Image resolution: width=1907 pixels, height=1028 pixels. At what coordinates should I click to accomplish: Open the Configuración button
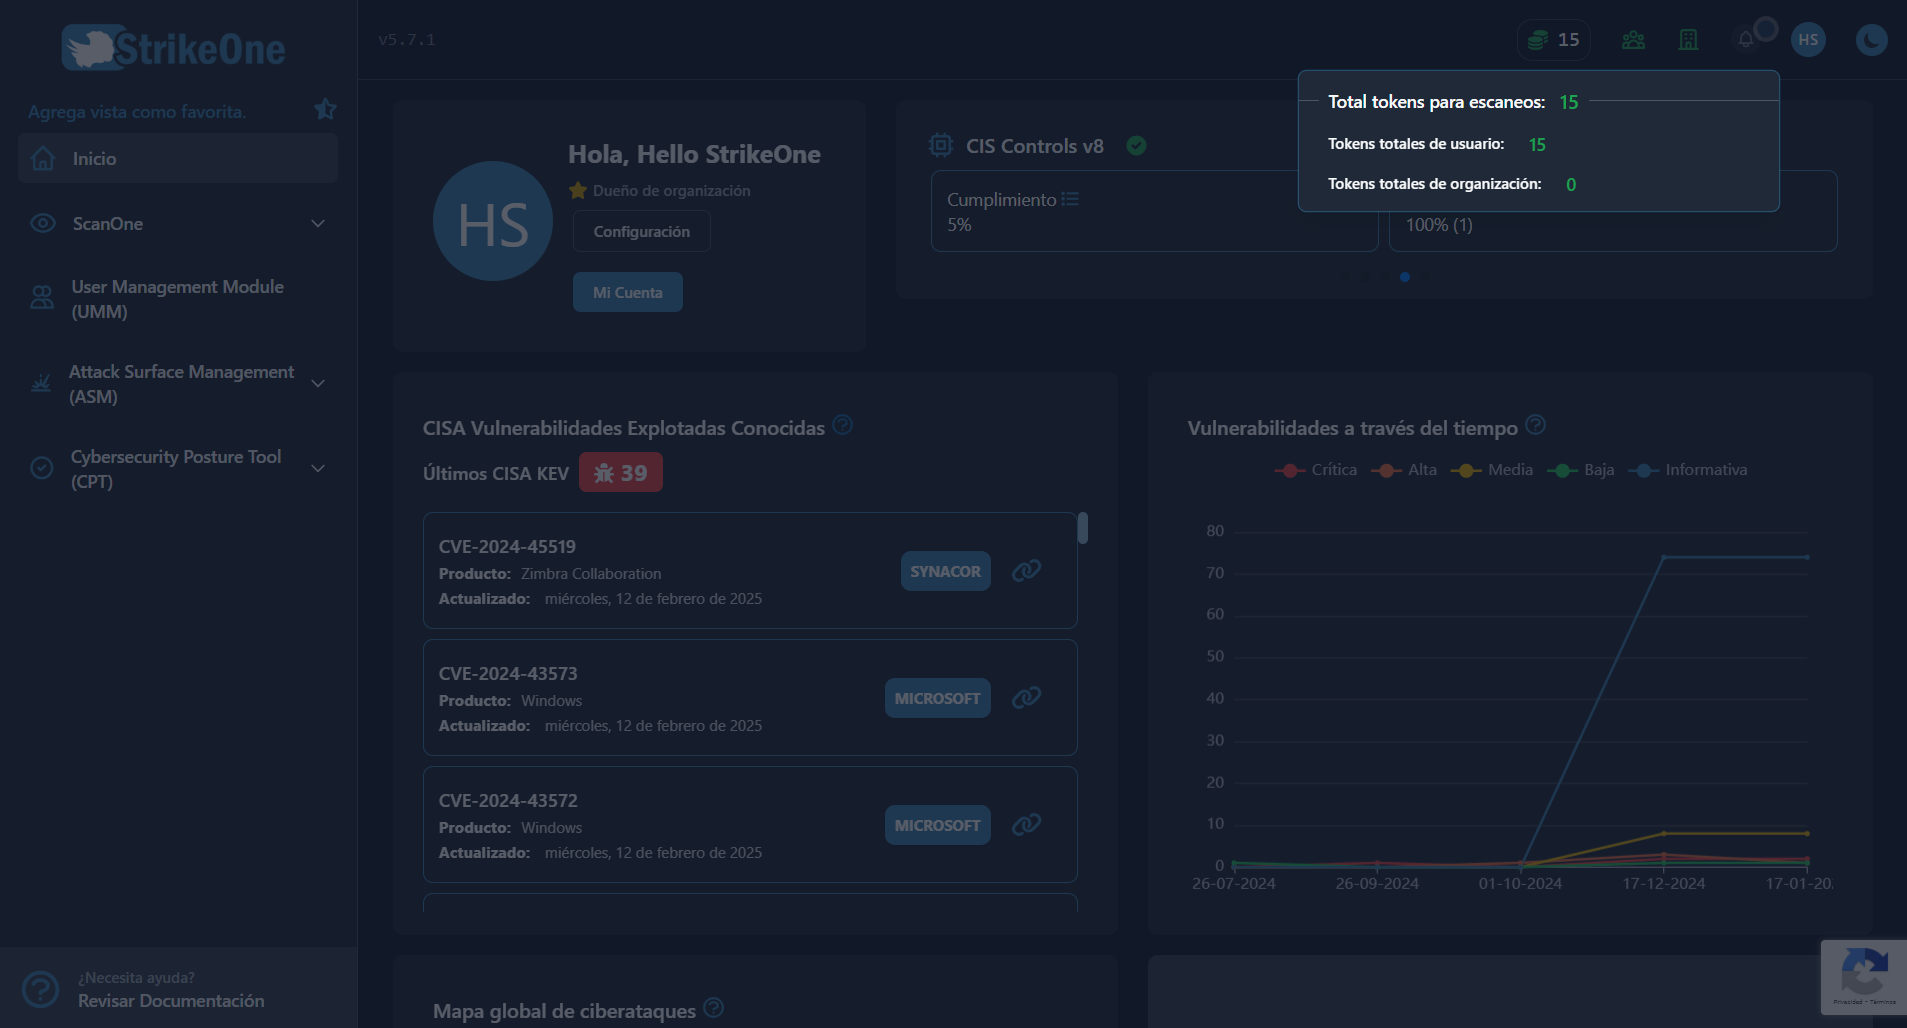(x=642, y=231)
